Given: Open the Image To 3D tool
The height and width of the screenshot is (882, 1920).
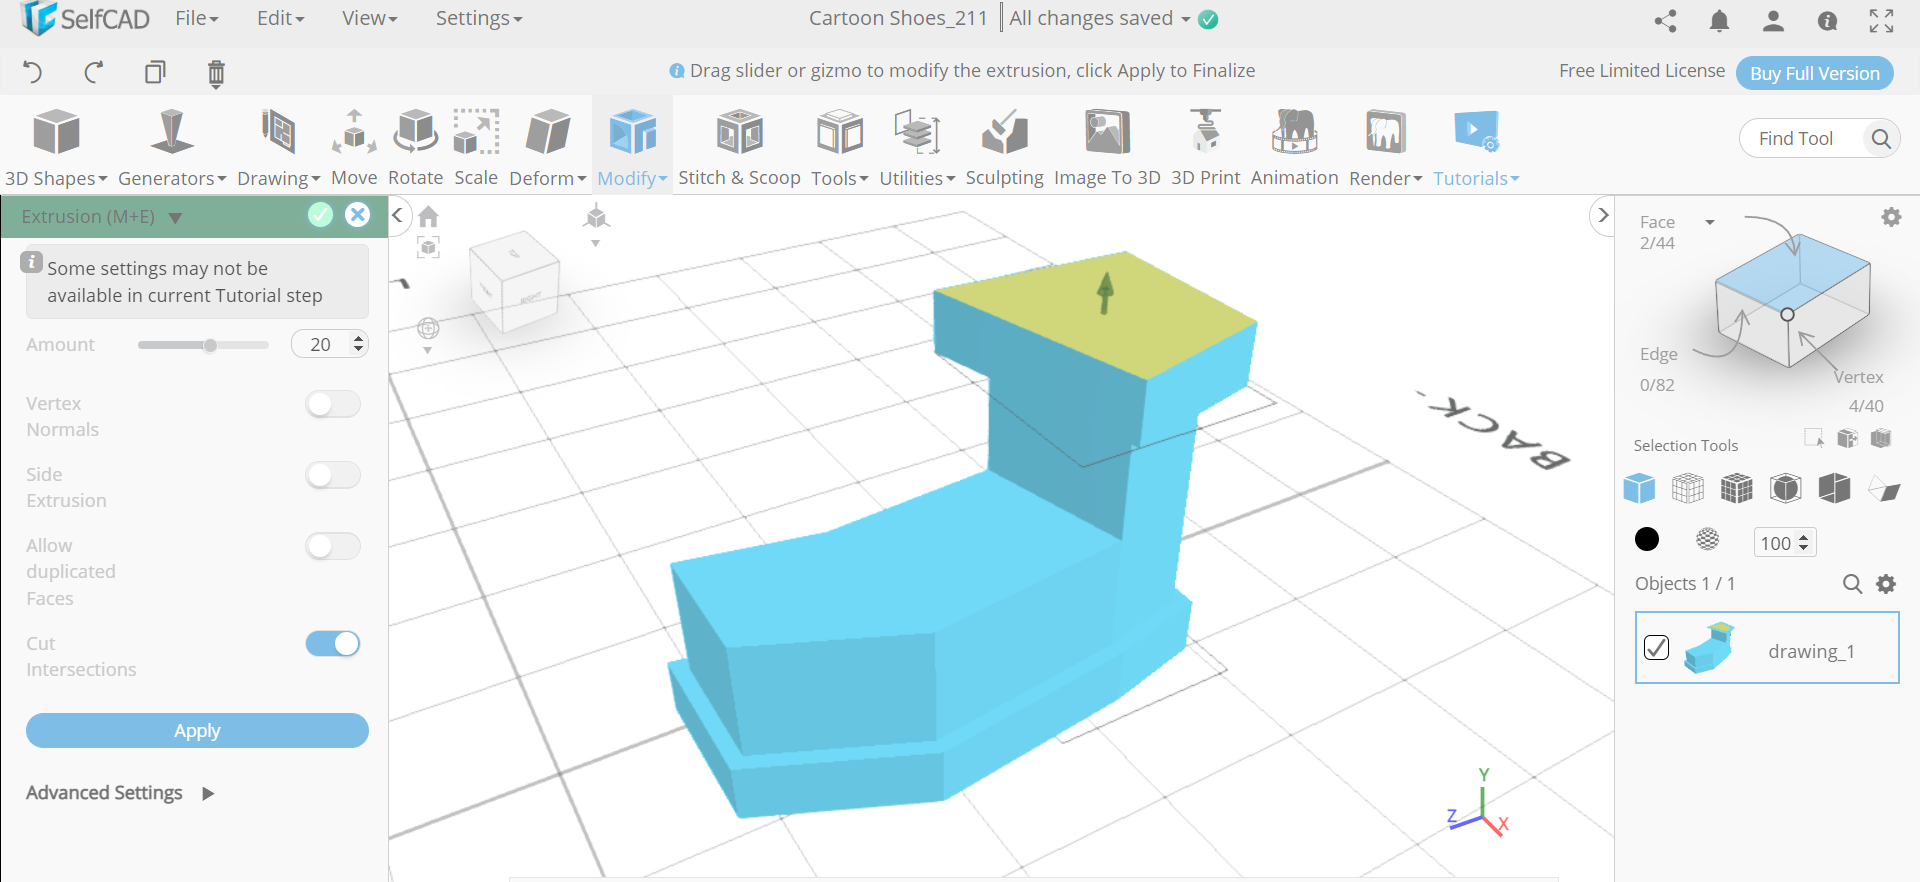Looking at the screenshot, I should [x=1107, y=148].
